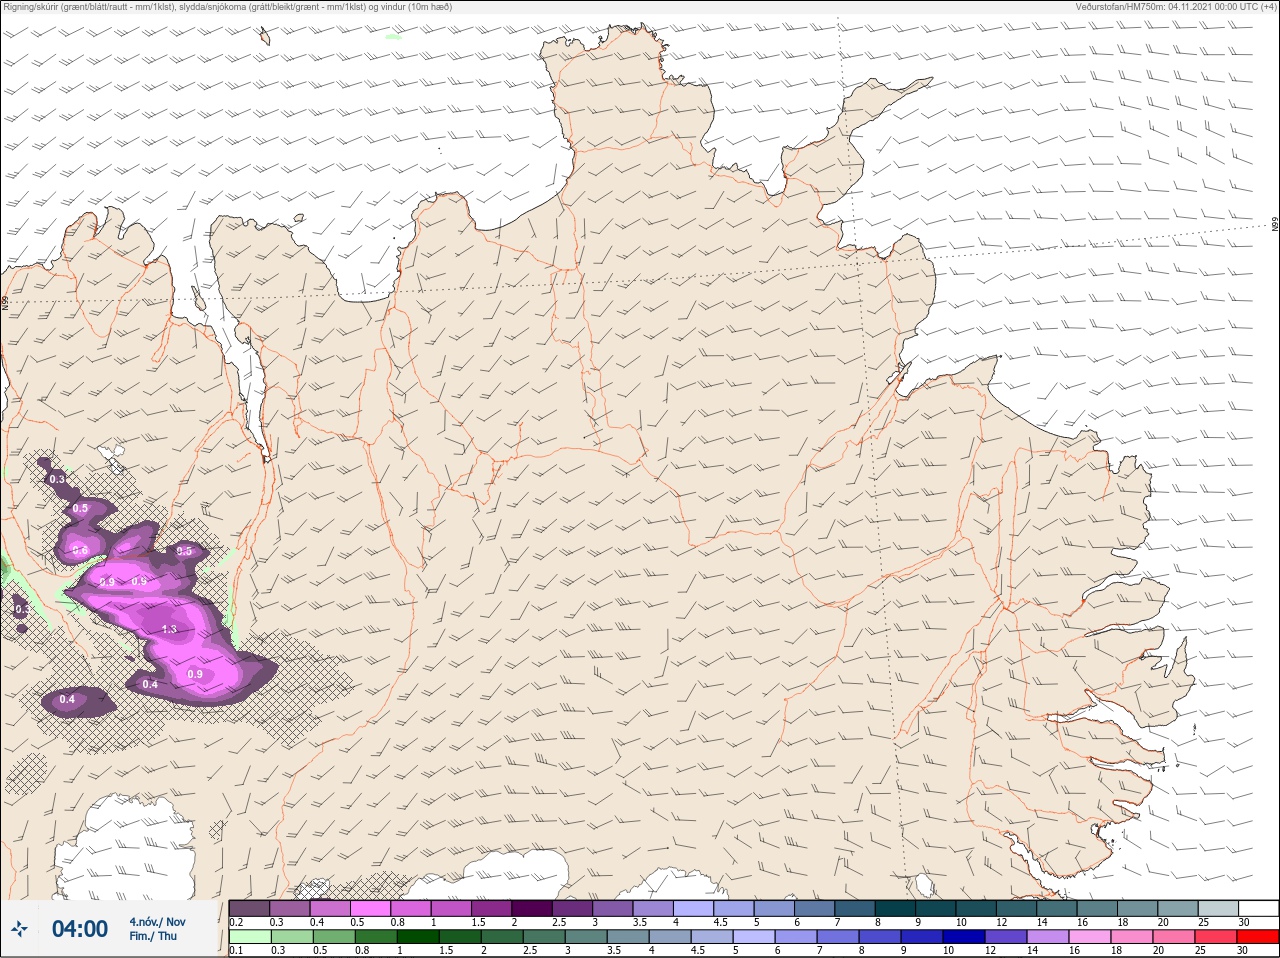
Task: Click the bottom-row red legend swatch at 30
Action: 1257,937
